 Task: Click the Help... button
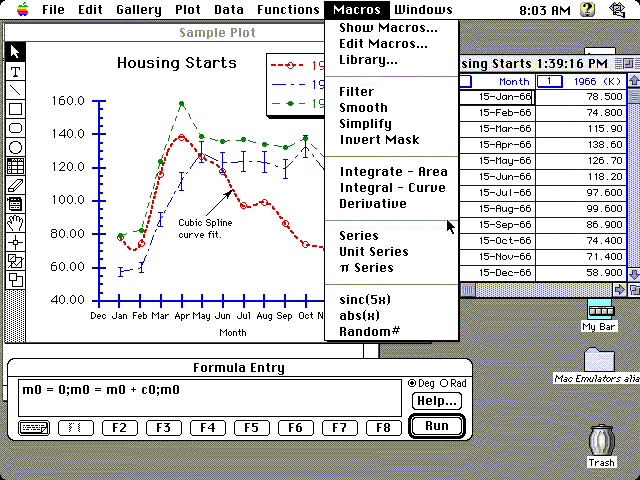(x=436, y=401)
